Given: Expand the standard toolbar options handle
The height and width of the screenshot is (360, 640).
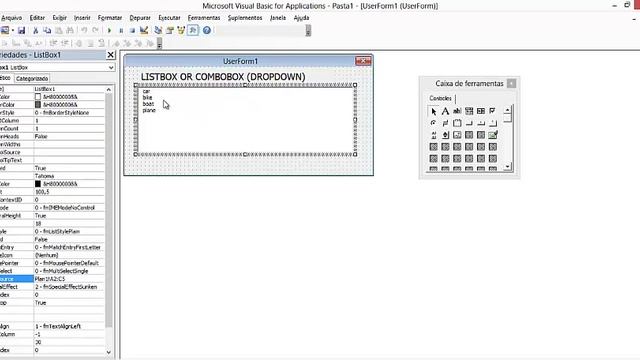Looking at the screenshot, I should coord(308,31).
